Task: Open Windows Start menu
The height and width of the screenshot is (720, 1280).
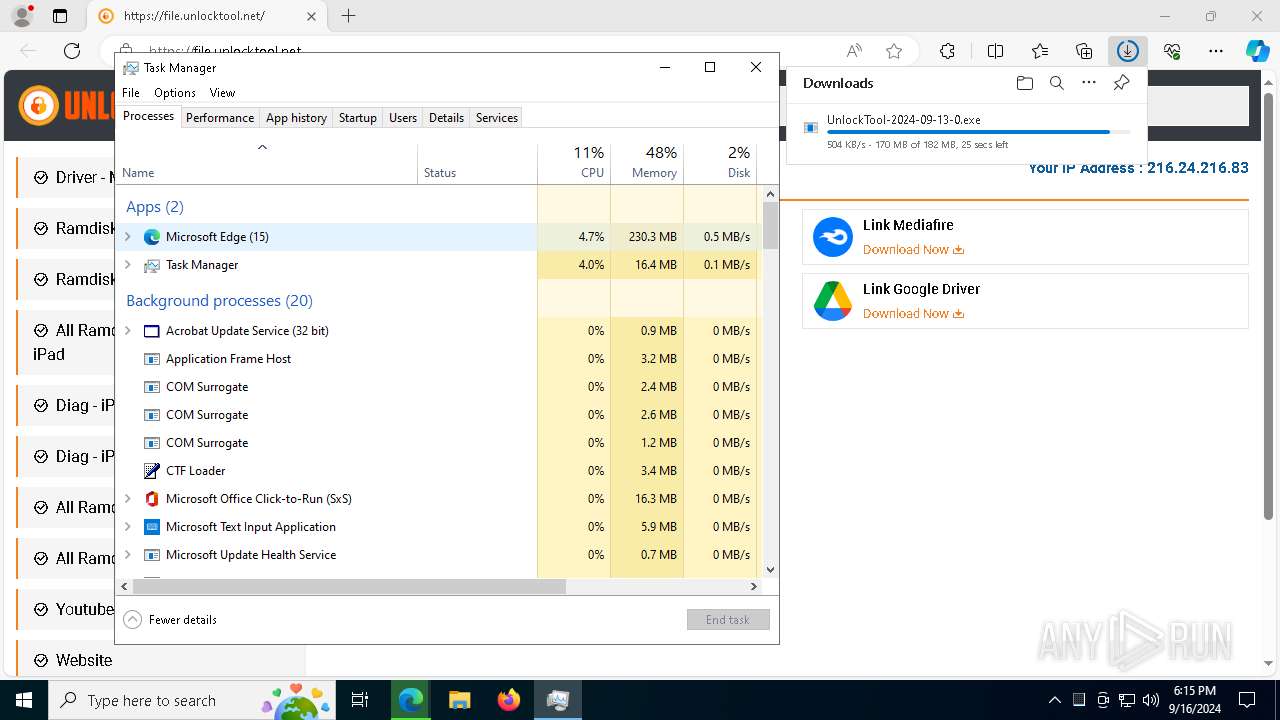Action: (x=24, y=700)
